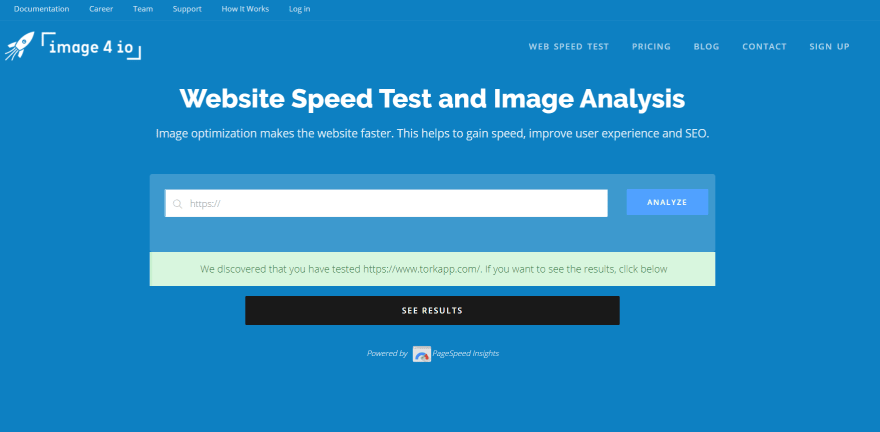
Task: Click the SEE RESULTS button
Action: pos(432,310)
